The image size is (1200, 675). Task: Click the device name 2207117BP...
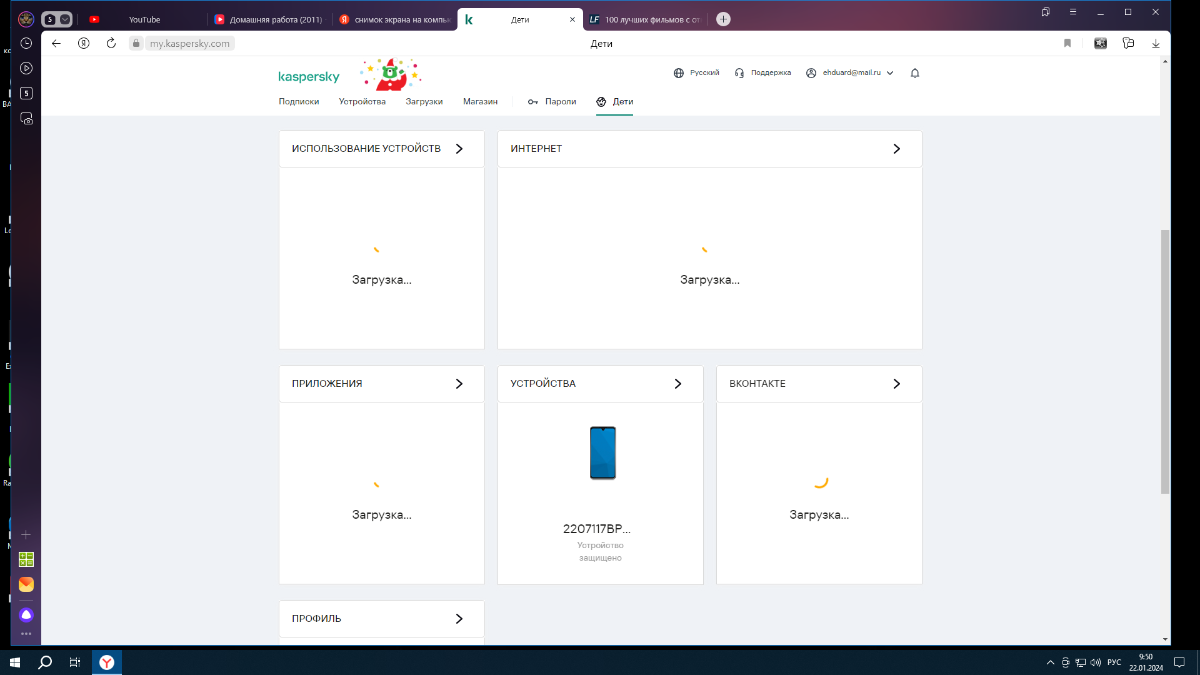pos(597,529)
